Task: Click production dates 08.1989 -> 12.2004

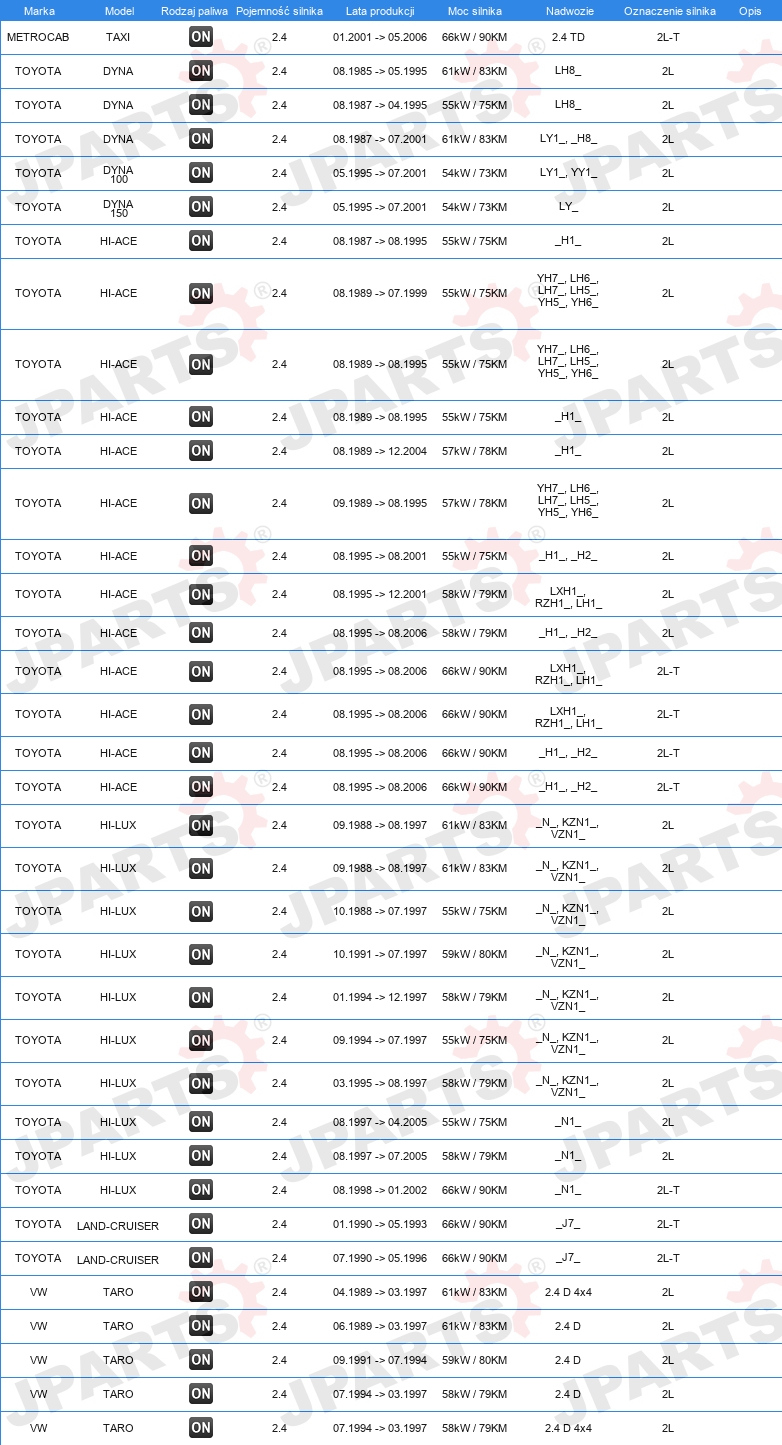Action: (380, 451)
